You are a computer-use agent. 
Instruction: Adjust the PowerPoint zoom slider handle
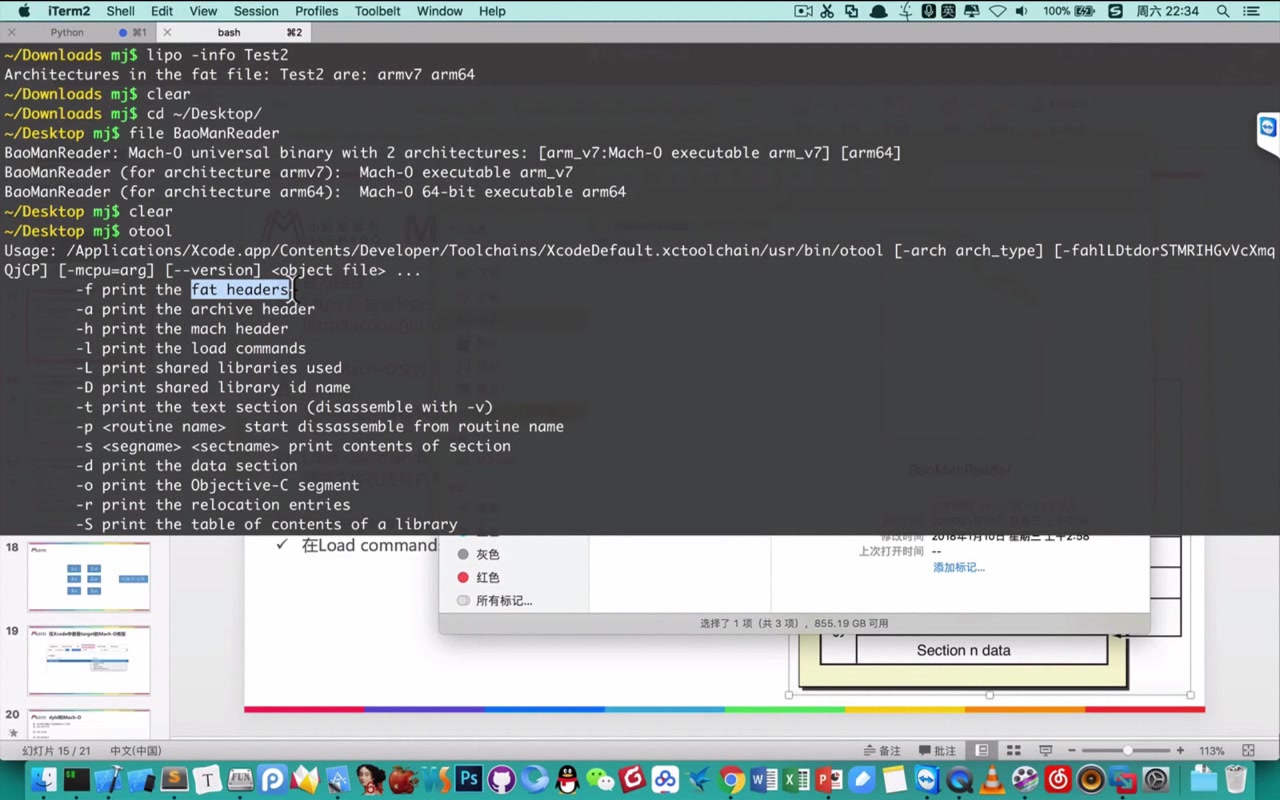1128,751
